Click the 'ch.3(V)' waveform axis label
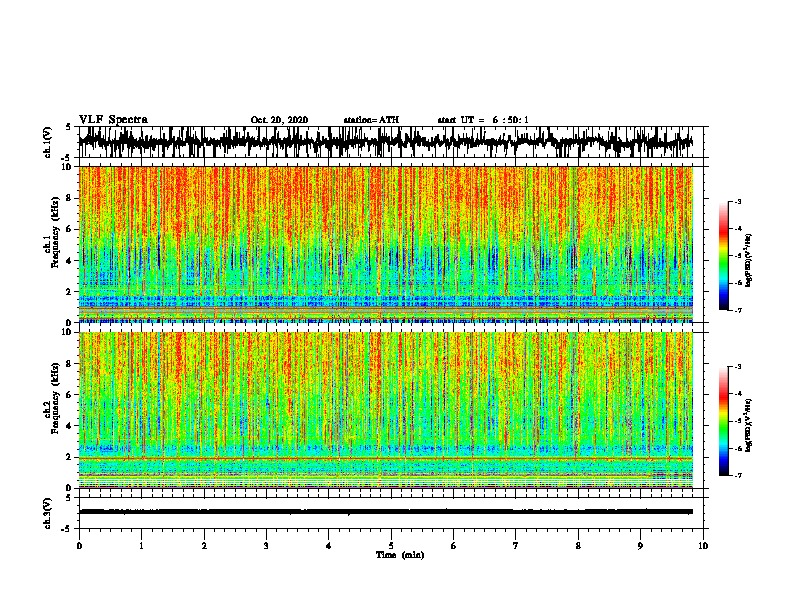This screenshot has height=612, width=792. (x=48, y=513)
